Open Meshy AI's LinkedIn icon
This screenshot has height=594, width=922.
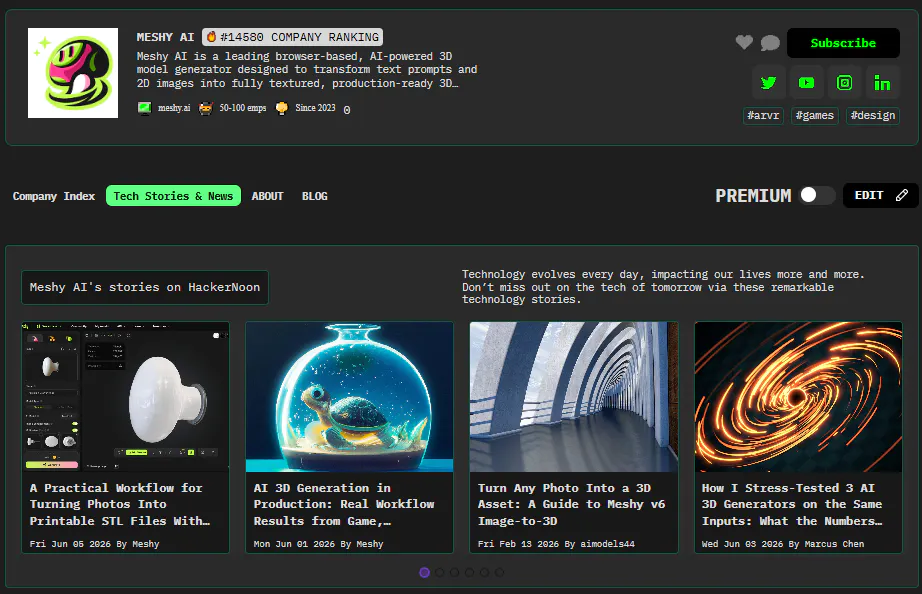(882, 83)
